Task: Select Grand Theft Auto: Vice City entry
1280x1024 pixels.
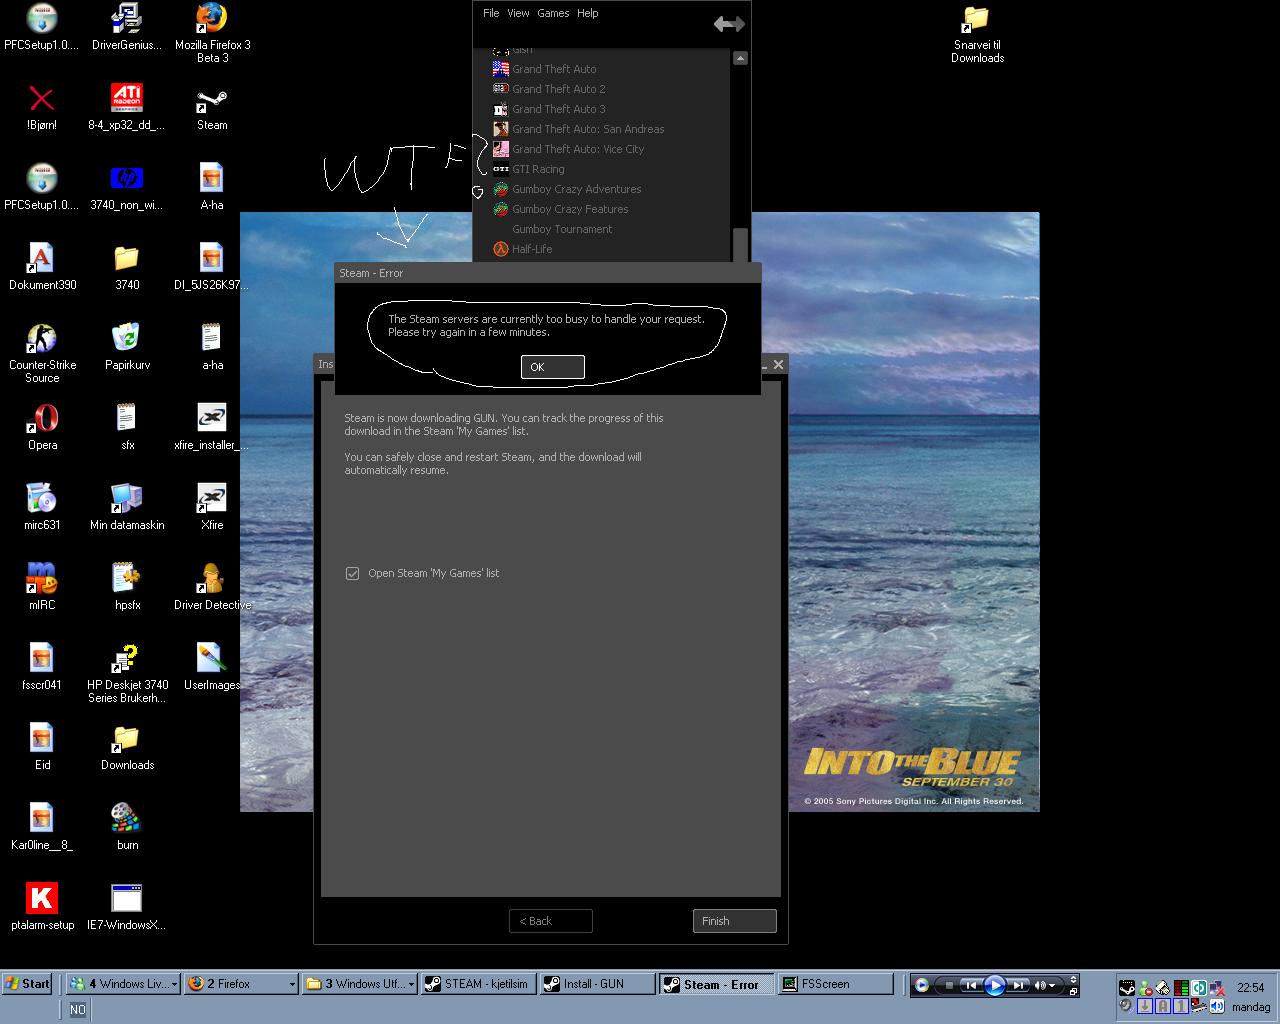Action: pyautogui.click(x=578, y=149)
